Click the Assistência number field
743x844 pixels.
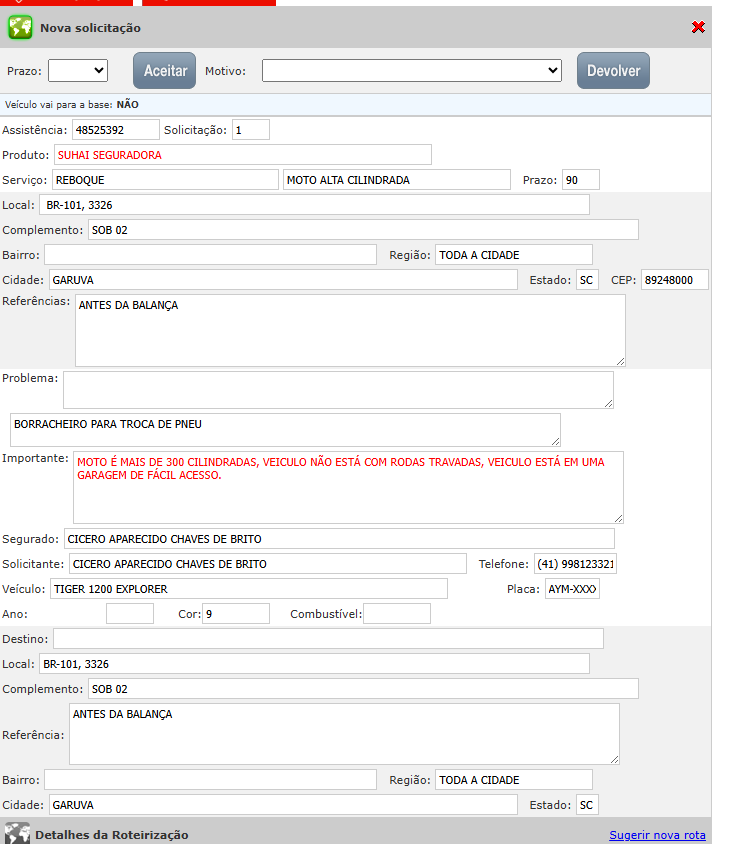116,129
